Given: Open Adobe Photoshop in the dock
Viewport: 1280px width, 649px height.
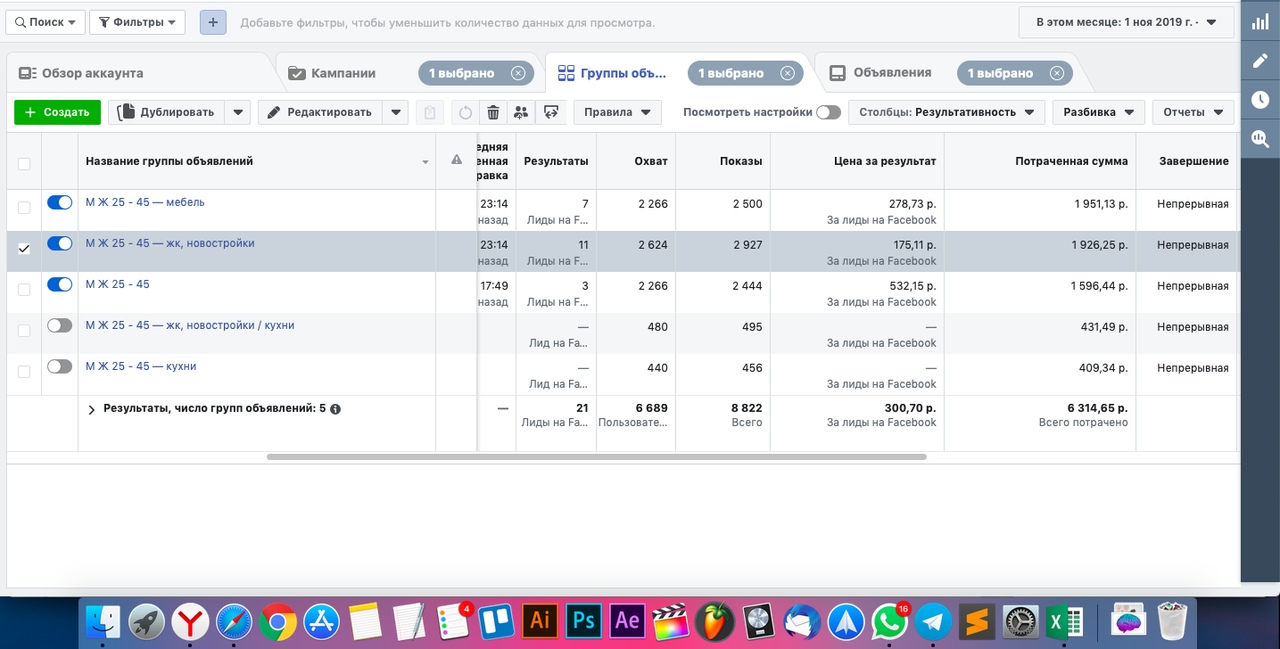Looking at the screenshot, I should [x=584, y=622].
